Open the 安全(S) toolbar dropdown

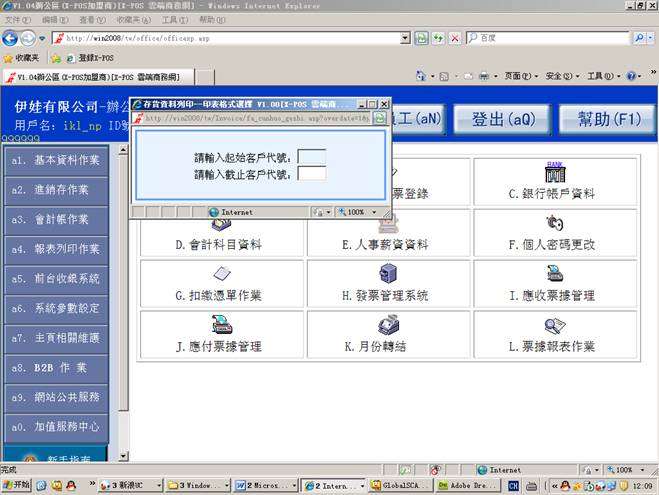point(561,76)
